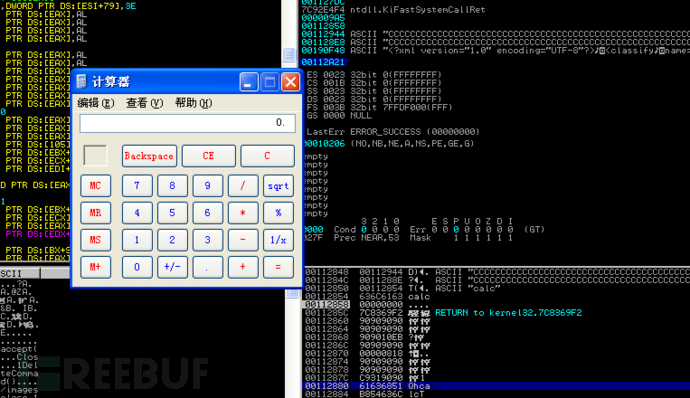
Task: Click the Backspace button in Calculator
Action: pyautogui.click(x=149, y=156)
